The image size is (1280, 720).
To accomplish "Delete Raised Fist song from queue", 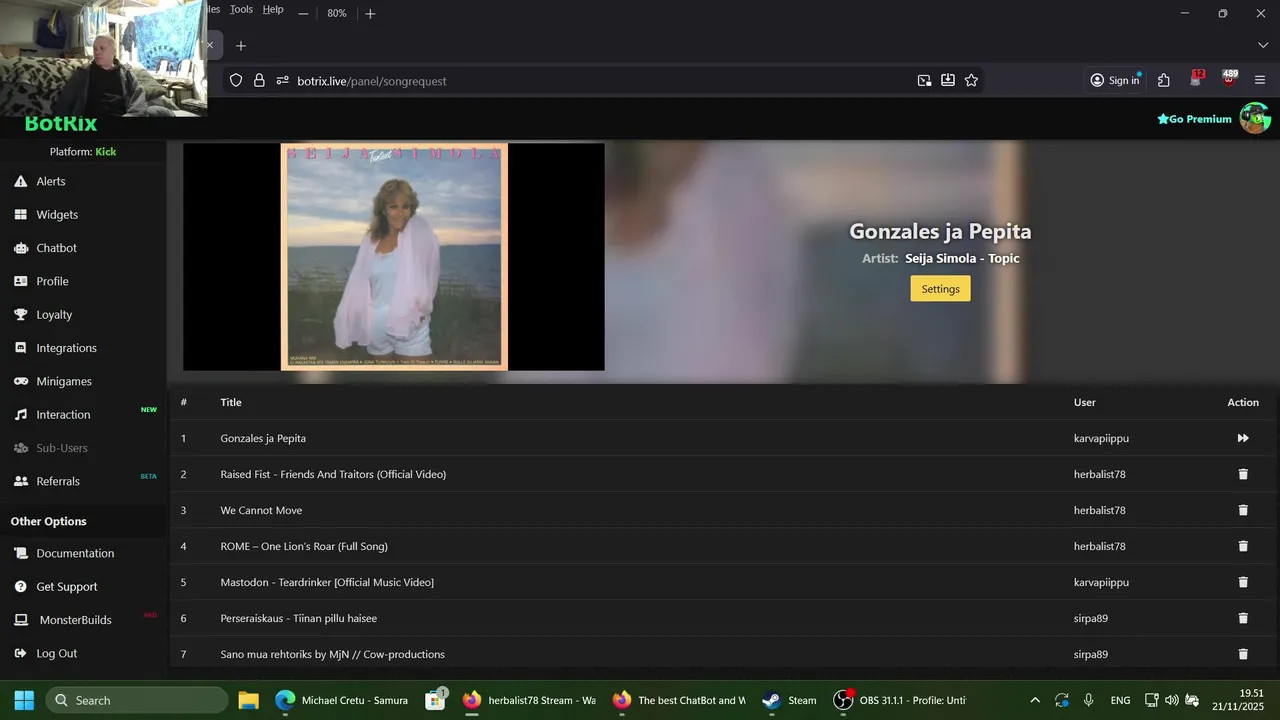I will click(1243, 474).
